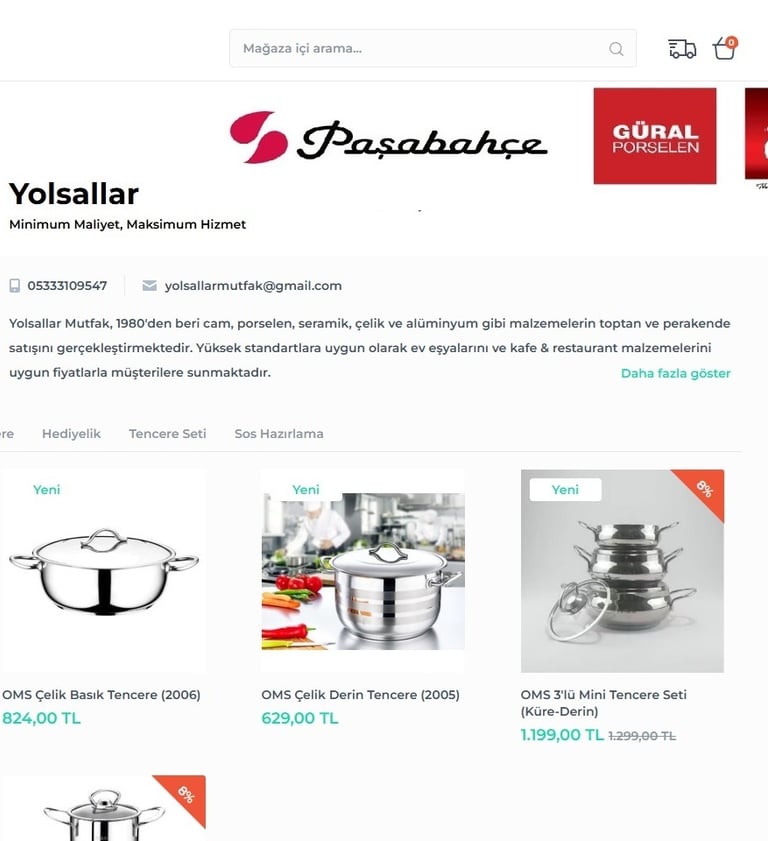Click the stacked mini pot set image
Screen dimensions: 768x841
pos(622,571)
